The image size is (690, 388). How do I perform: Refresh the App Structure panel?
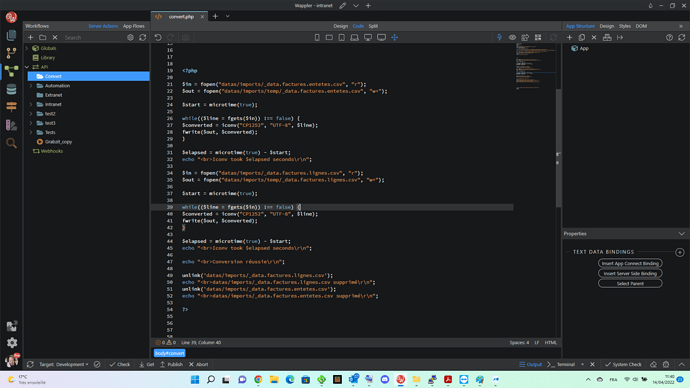pos(682,38)
